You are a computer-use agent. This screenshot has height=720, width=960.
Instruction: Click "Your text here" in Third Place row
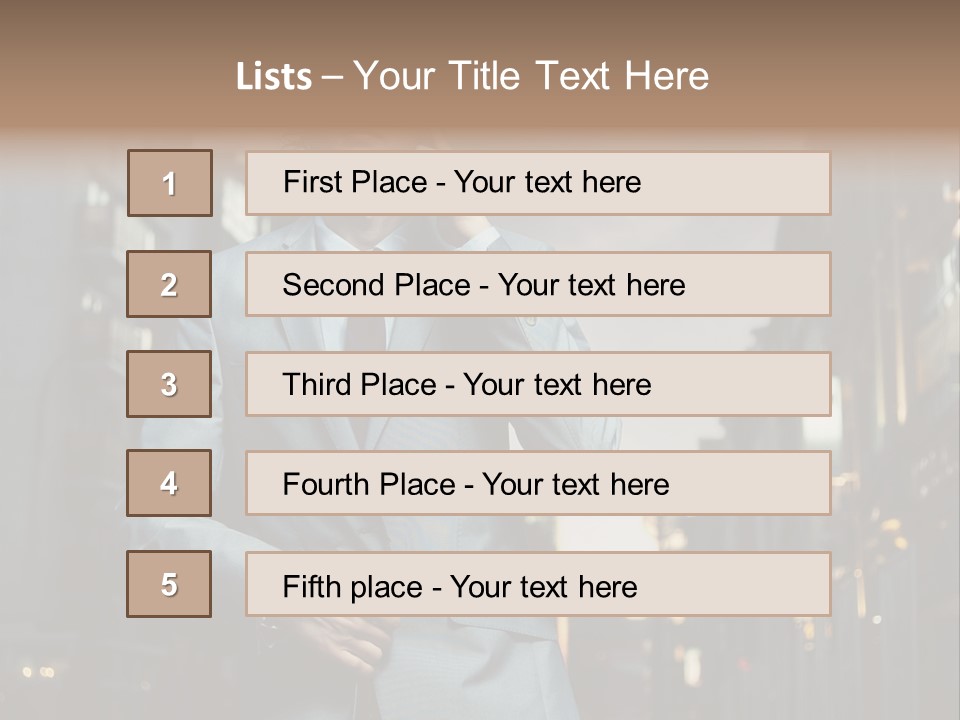(557, 385)
